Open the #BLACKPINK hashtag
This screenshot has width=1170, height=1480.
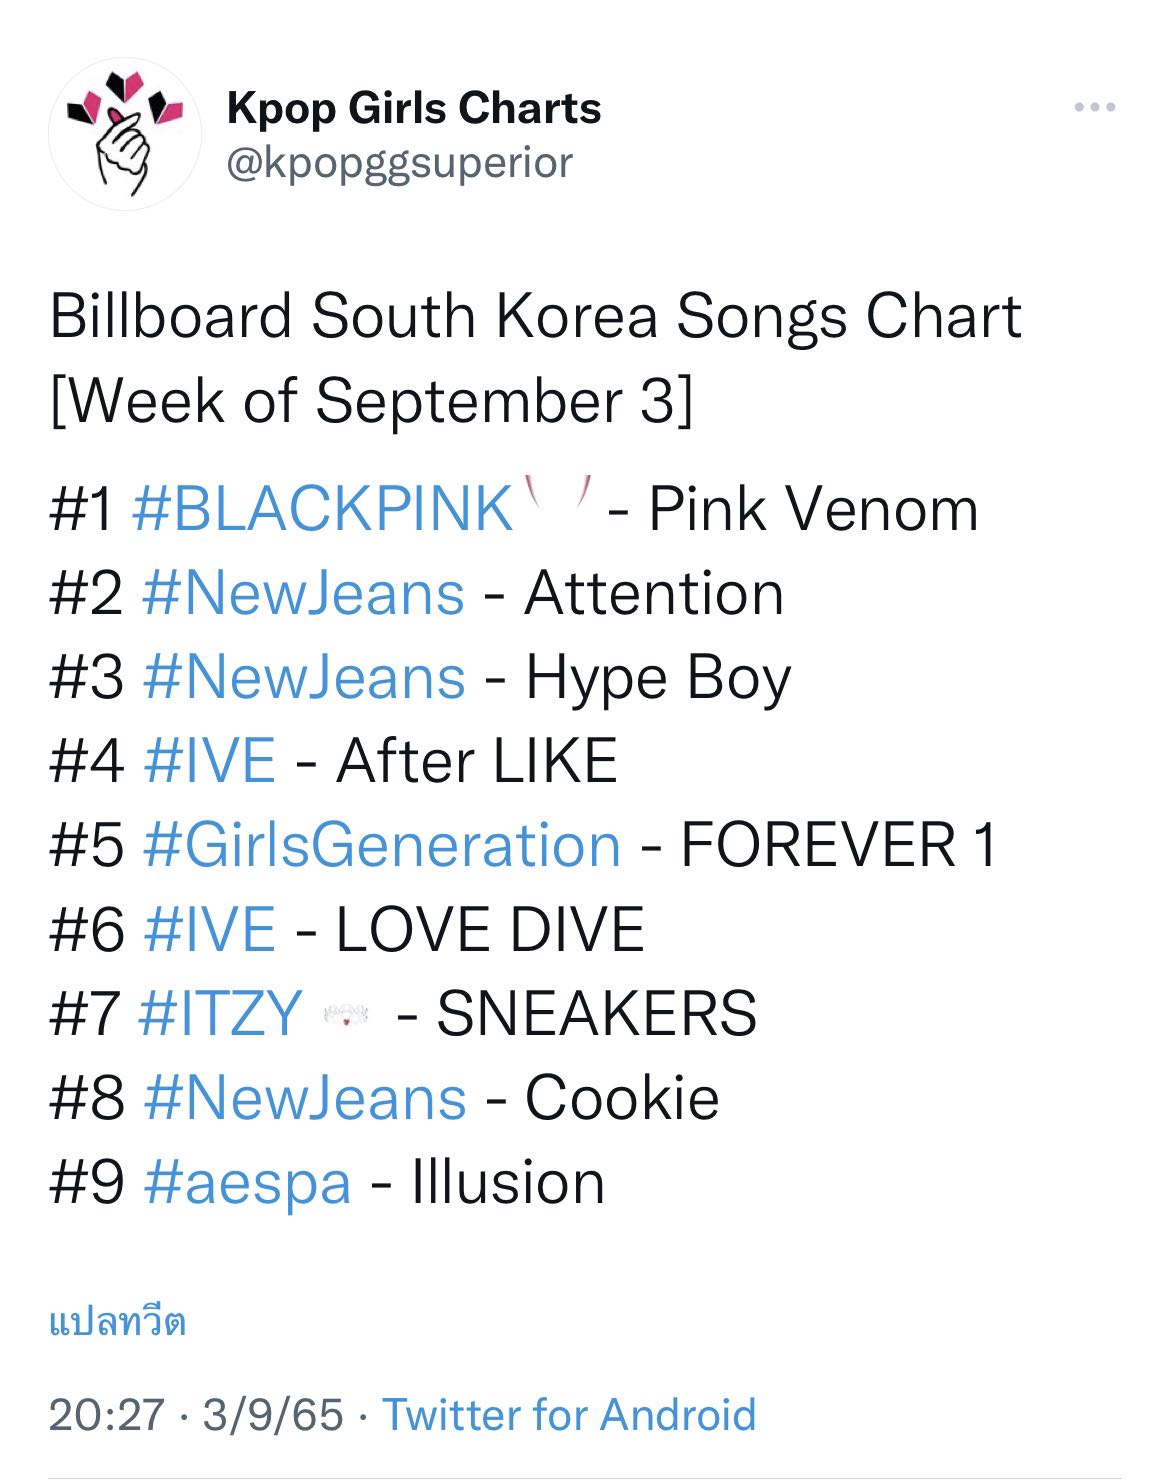(x=322, y=508)
